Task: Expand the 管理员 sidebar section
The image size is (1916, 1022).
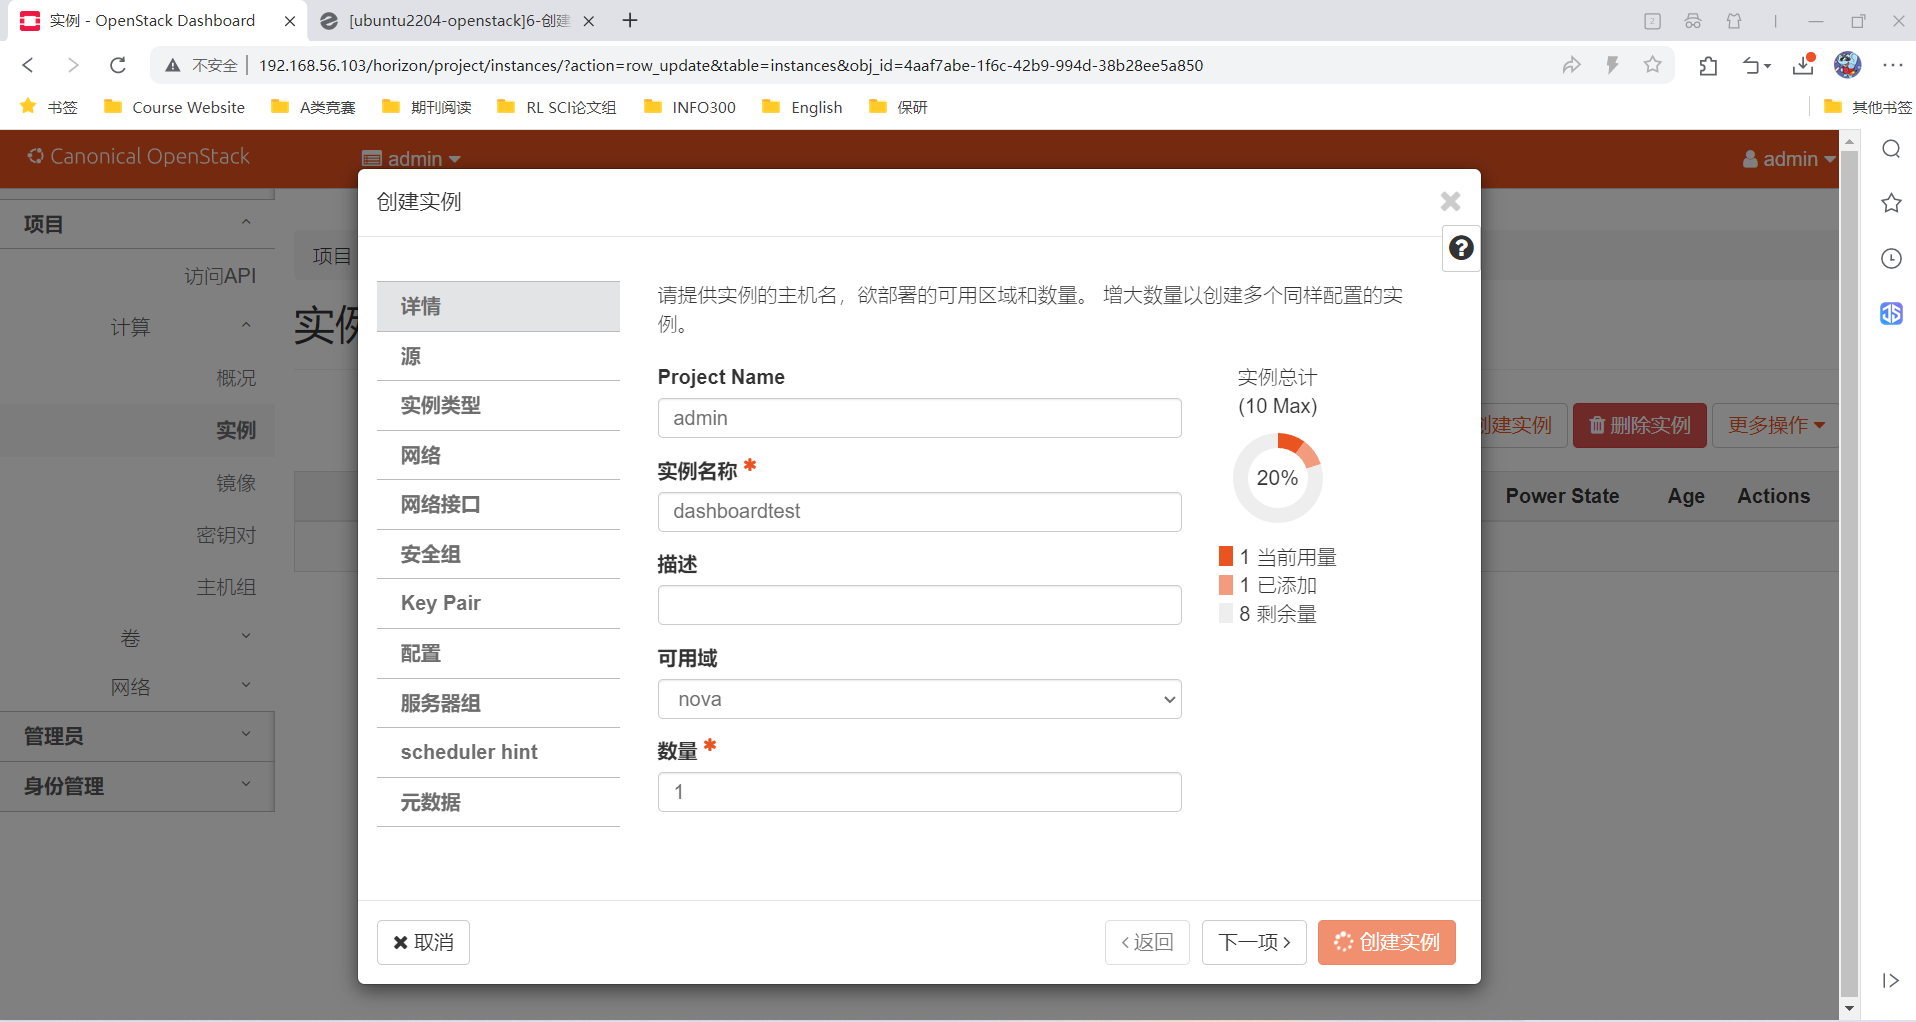Action: click(x=137, y=736)
